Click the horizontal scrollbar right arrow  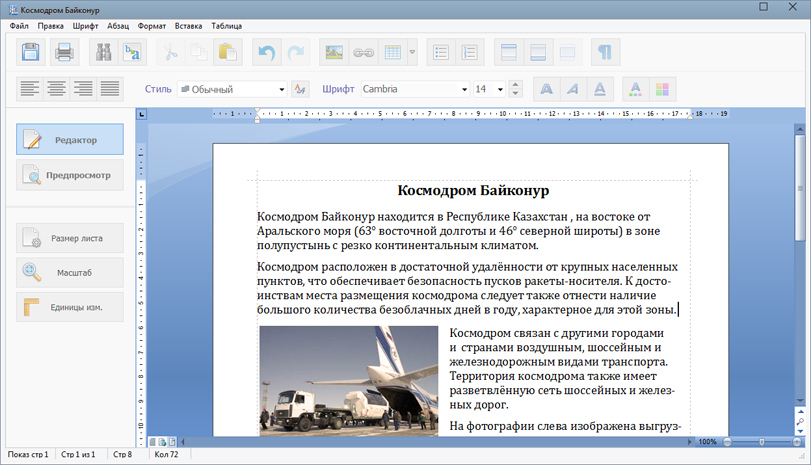pos(689,442)
